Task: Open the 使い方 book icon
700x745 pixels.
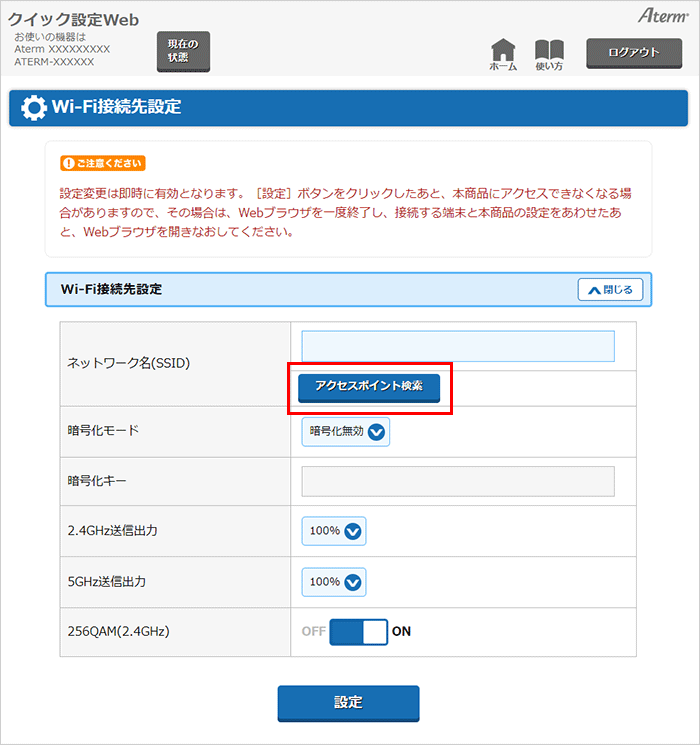Action: (x=549, y=54)
